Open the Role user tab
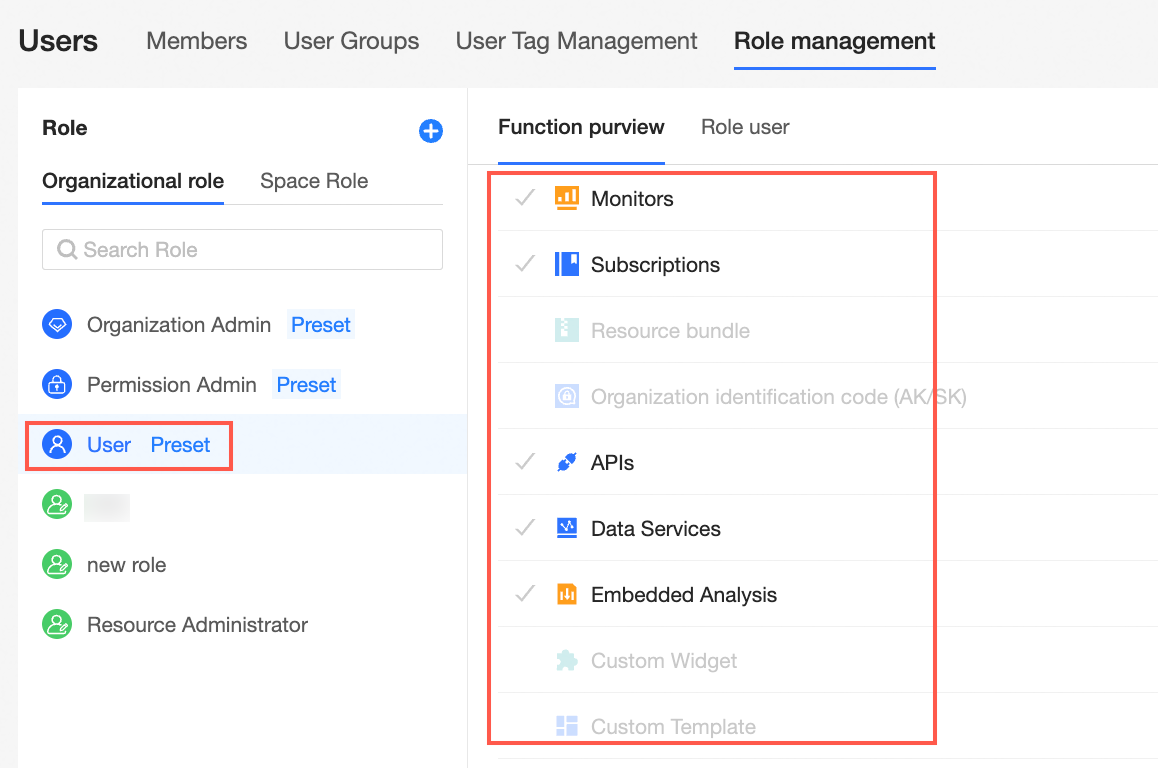 [x=745, y=127]
